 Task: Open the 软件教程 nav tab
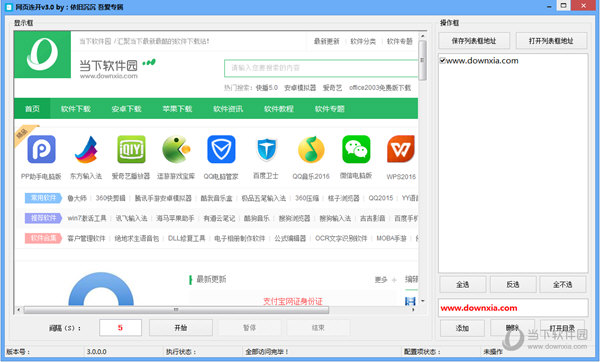point(279,109)
